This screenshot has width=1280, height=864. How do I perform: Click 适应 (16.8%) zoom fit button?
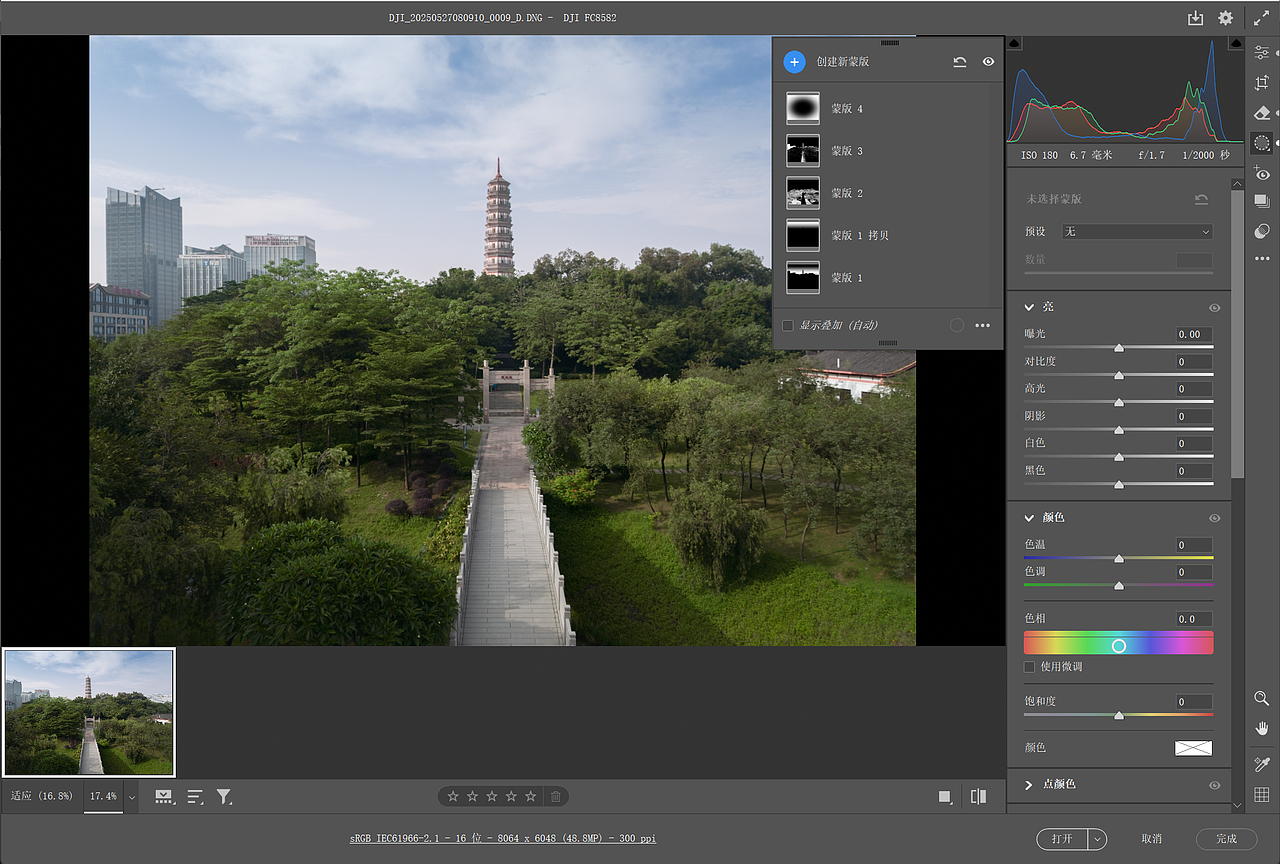pyautogui.click(x=42, y=797)
